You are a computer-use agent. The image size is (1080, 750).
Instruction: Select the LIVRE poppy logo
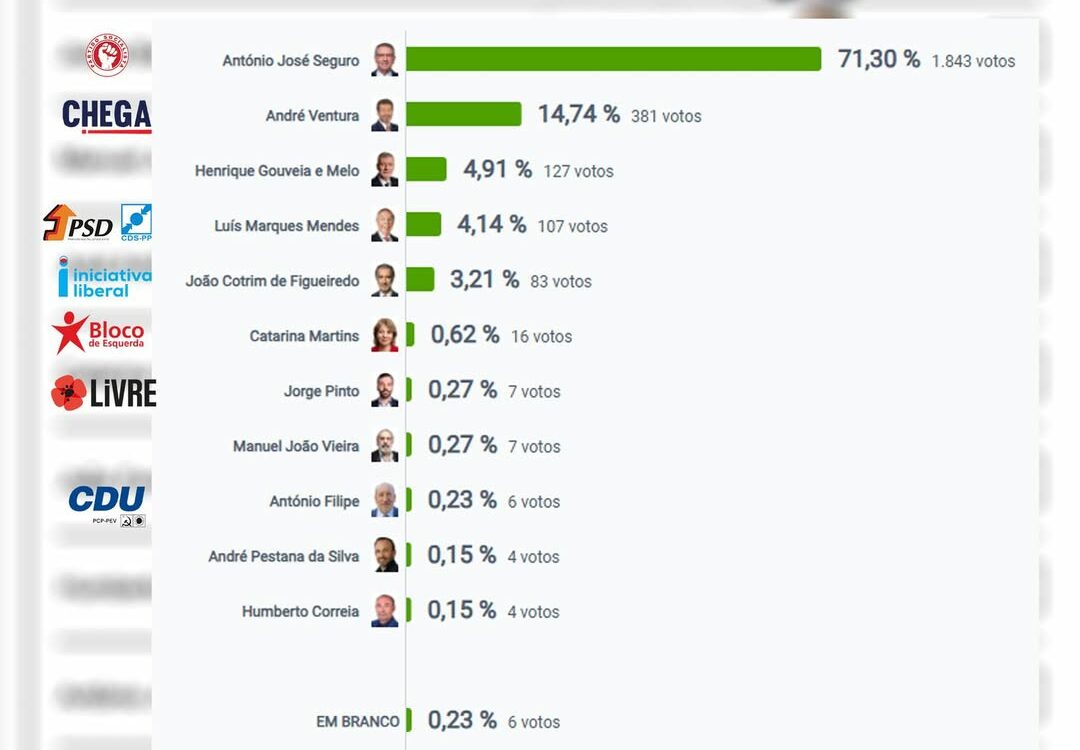[103, 393]
